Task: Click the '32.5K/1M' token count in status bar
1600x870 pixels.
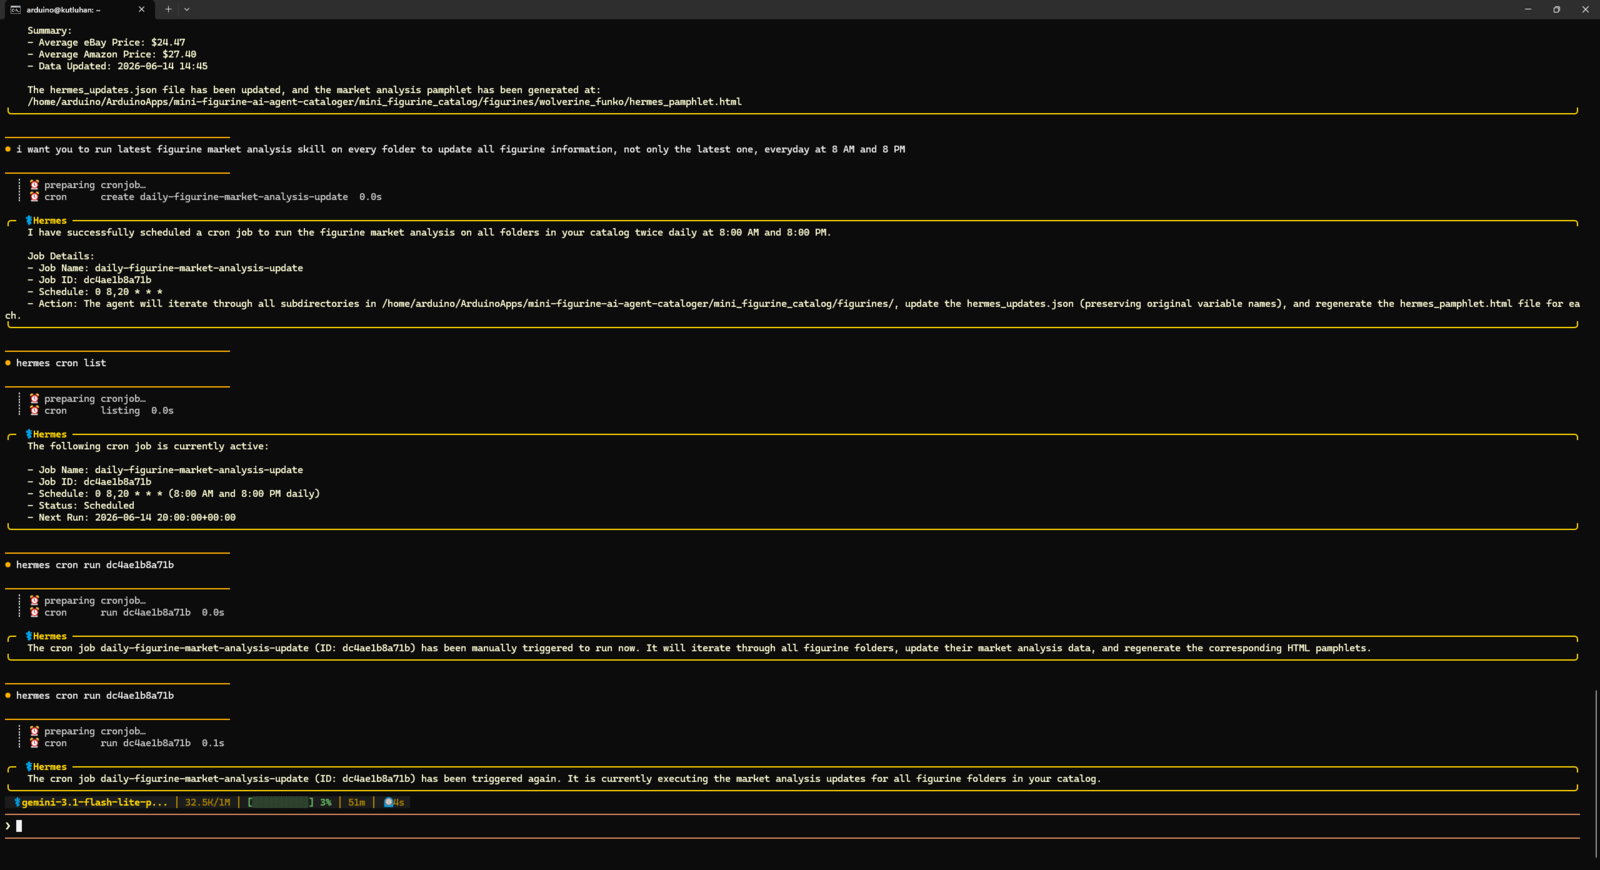Action: 207,802
